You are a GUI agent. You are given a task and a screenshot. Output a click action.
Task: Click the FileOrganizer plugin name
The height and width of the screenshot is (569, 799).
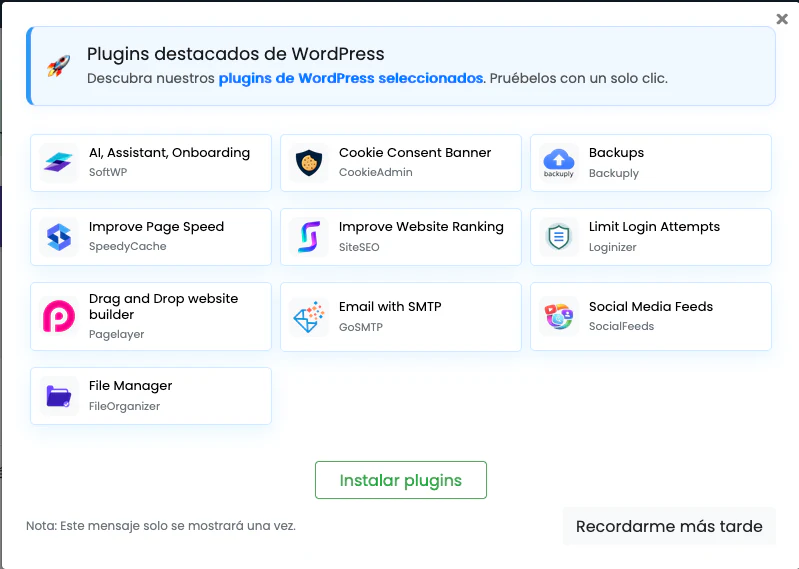tap(124, 407)
